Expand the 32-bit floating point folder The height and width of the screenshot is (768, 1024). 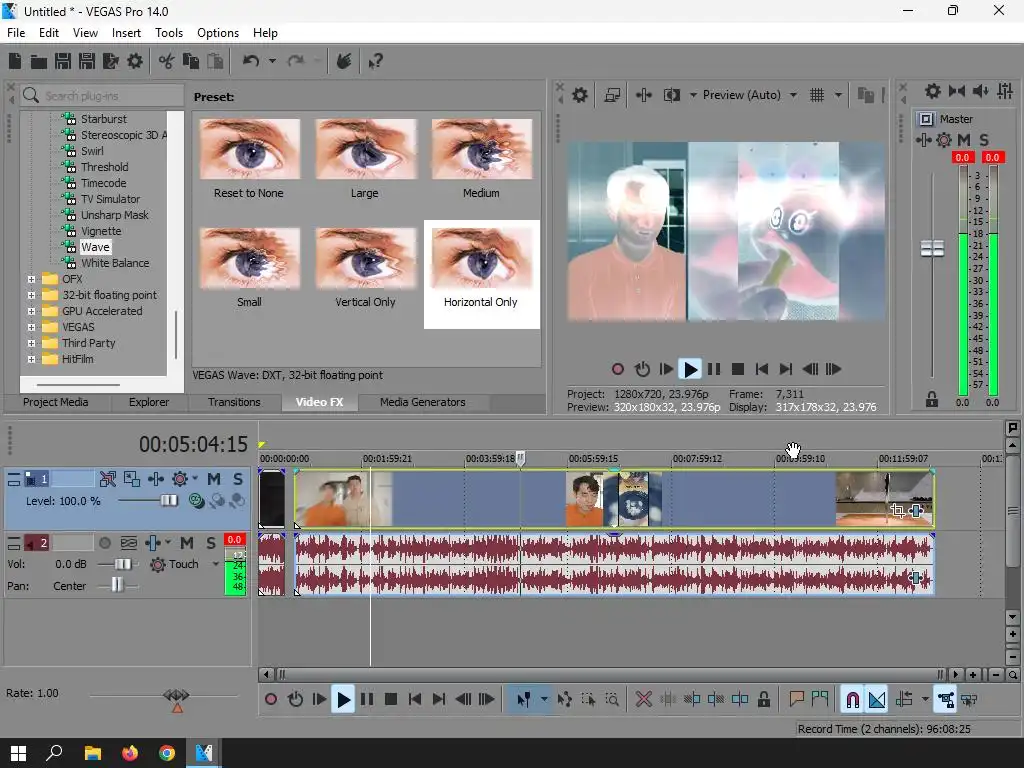tap(31, 295)
